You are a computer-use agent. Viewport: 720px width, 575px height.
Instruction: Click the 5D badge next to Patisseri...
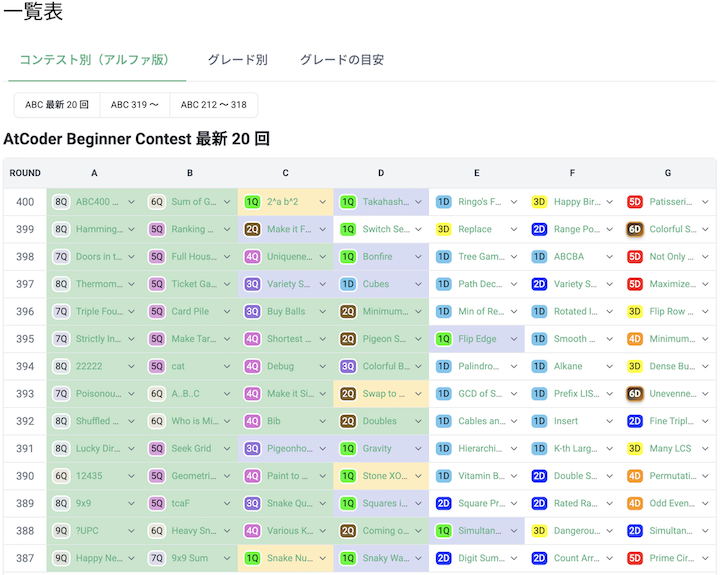pyautogui.click(x=635, y=202)
